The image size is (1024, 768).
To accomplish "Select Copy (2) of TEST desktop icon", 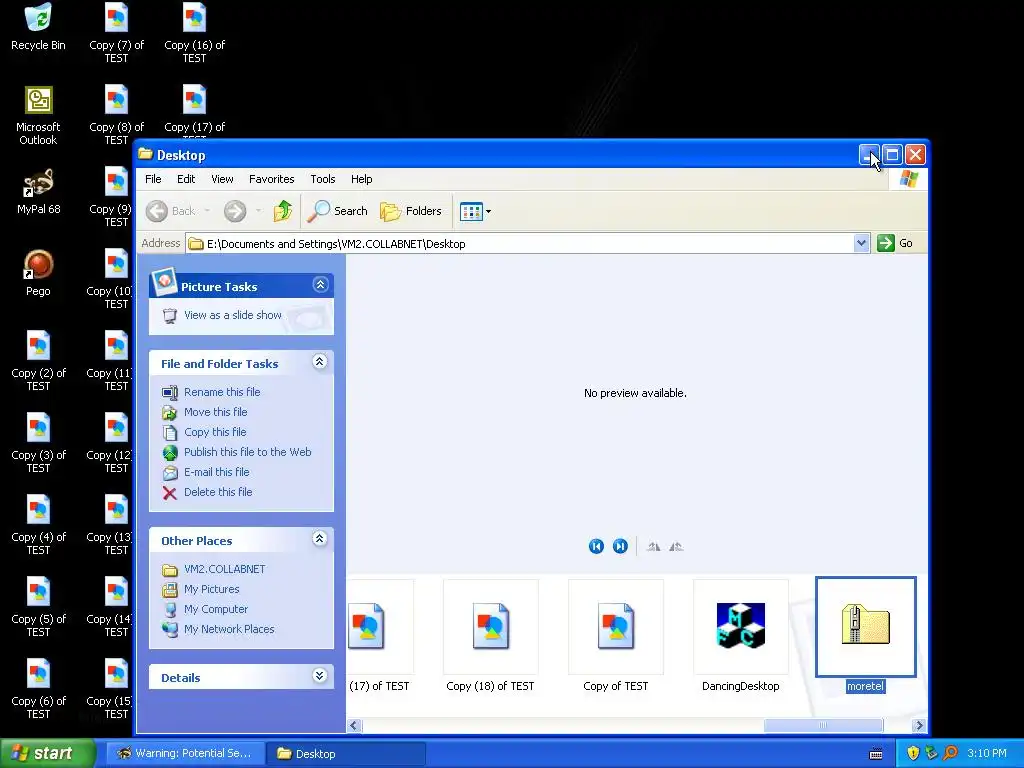I will click(x=39, y=361).
